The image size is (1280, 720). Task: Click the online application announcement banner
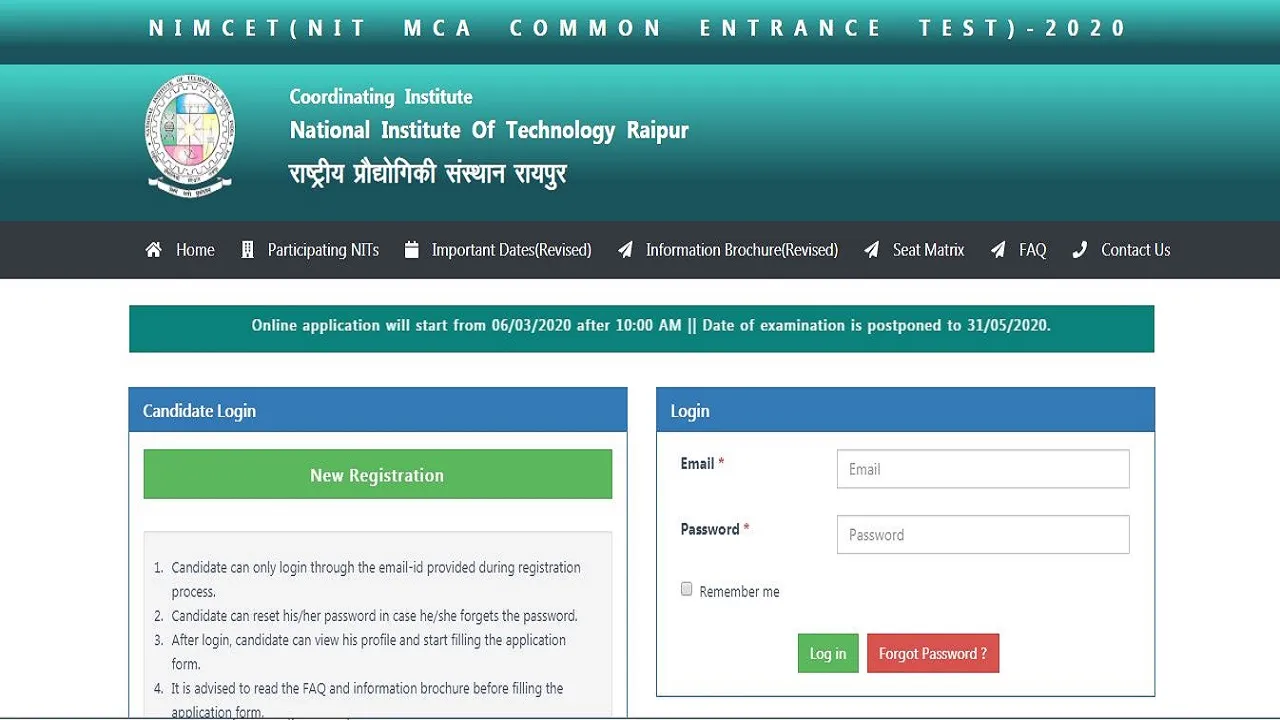coord(641,329)
